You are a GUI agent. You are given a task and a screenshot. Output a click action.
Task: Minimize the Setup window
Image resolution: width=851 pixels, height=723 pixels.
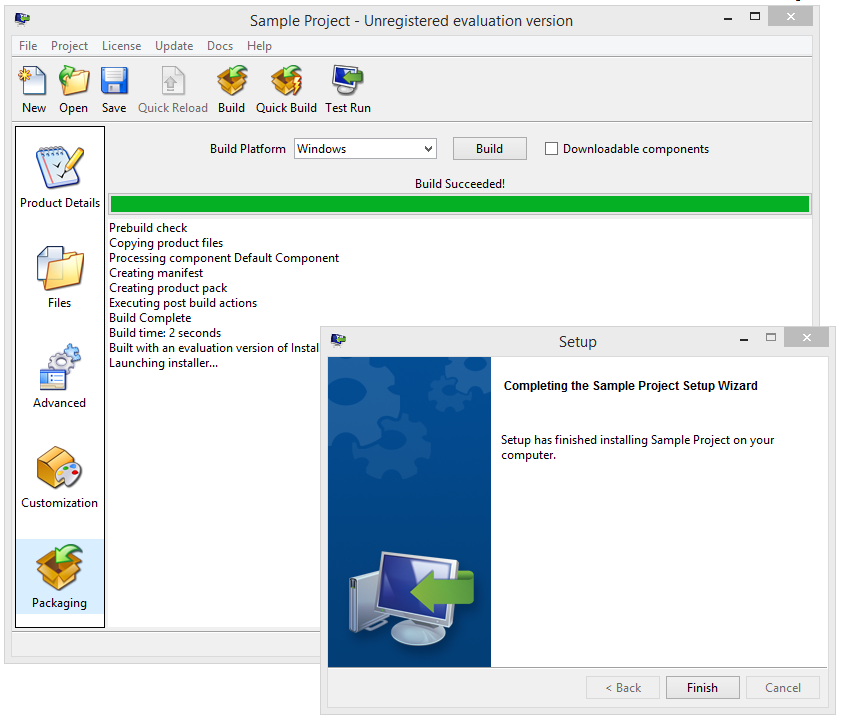point(744,338)
